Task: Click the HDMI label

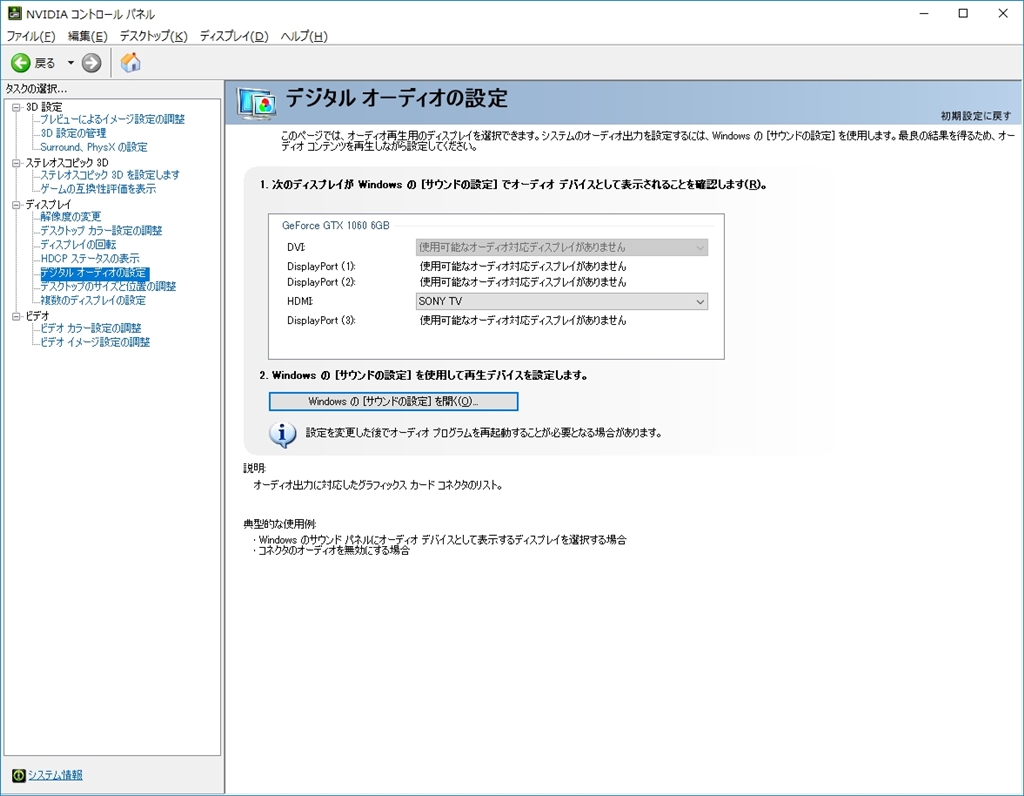Action: coord(300,301)
